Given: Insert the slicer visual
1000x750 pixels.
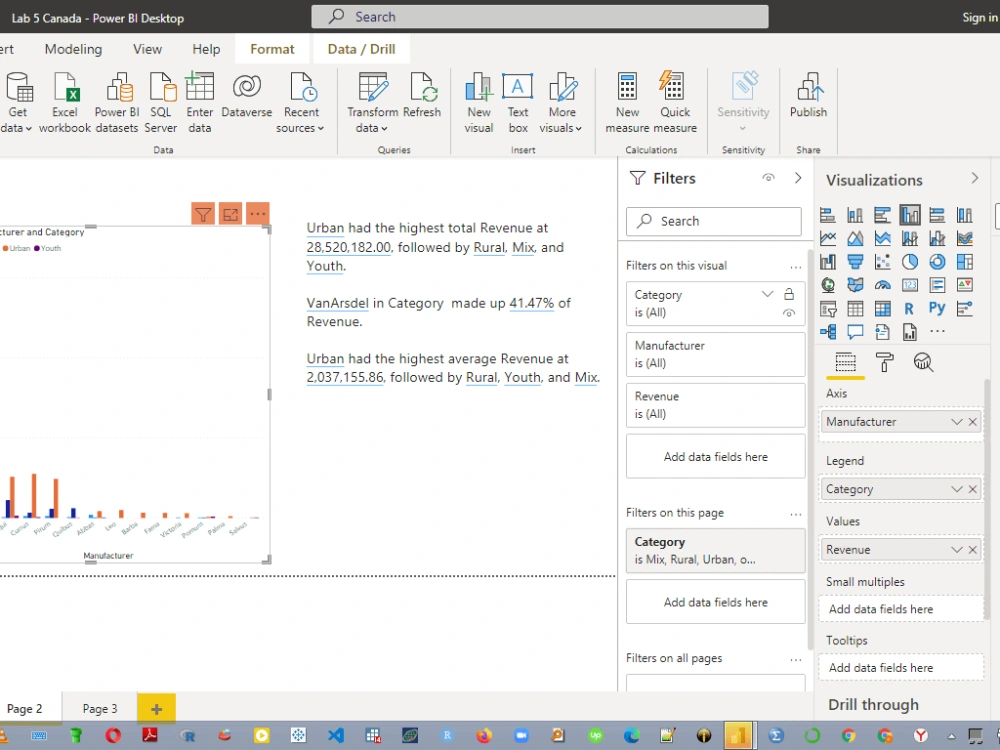Looking at the screenshot, I should [x=828, y=309].
